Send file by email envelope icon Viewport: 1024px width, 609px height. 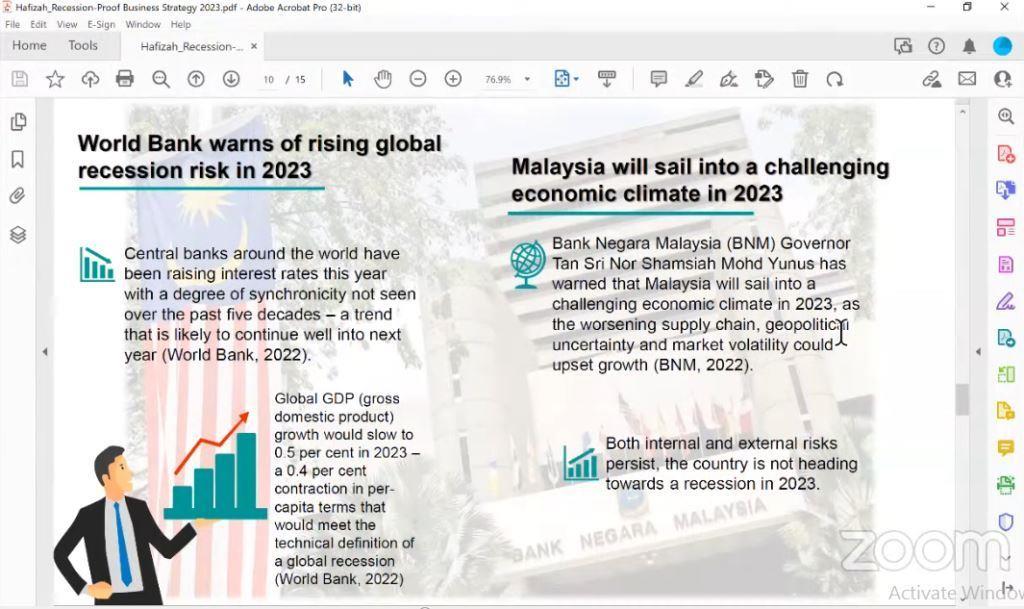tap(967, 79)
